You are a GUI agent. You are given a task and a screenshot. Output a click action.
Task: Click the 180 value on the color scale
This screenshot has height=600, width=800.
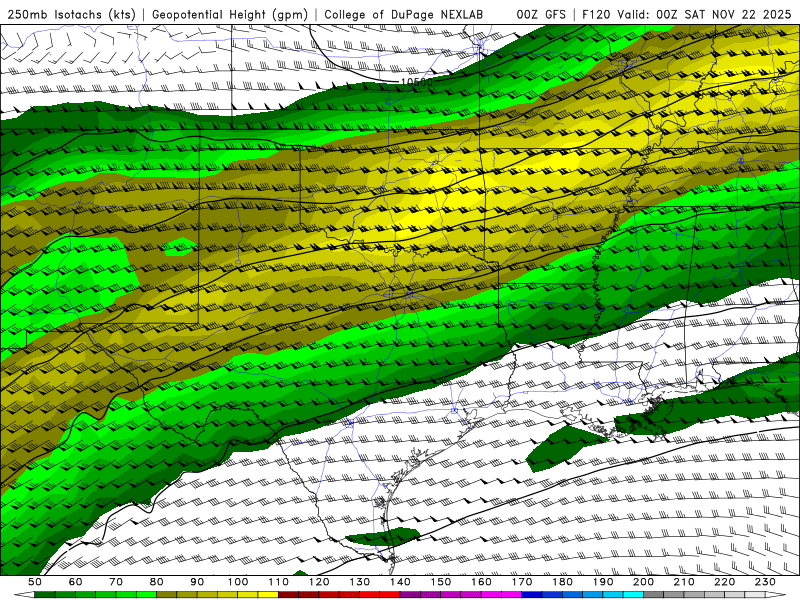tap(562, 582)
